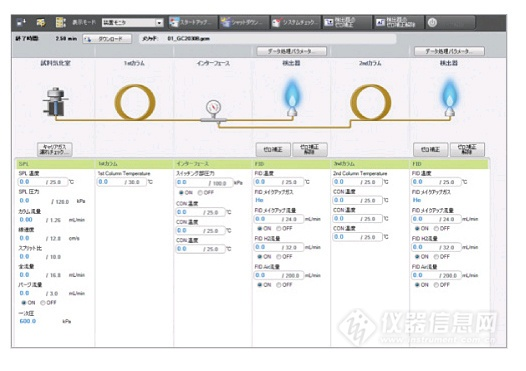Click the 2nd Column Temperature field
The height and width of the screenshot is (371, 526).
coord(358,182)
